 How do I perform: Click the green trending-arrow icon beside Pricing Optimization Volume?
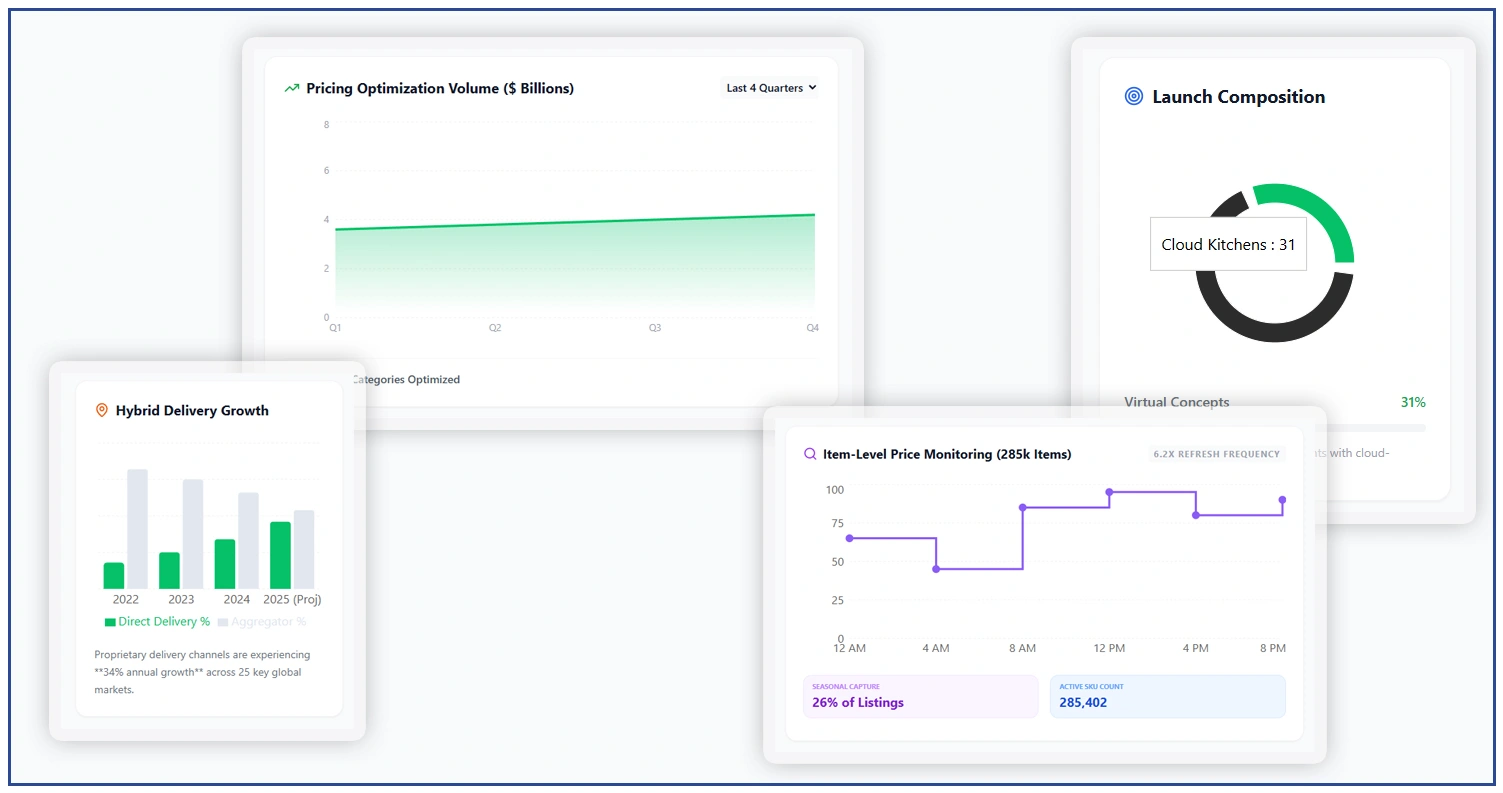(292, 88)
